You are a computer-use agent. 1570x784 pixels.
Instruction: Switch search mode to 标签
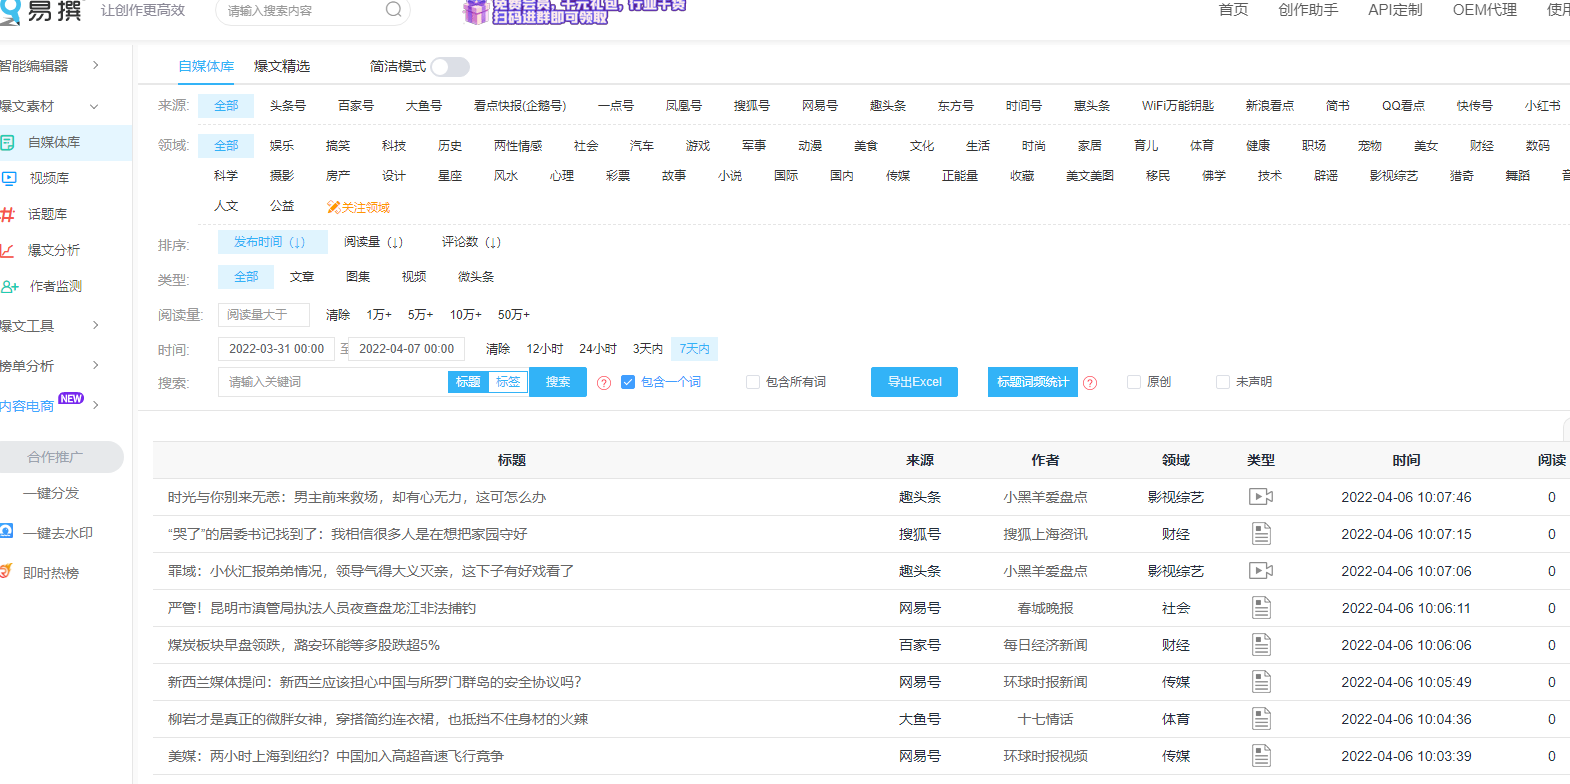click(508, 382)
